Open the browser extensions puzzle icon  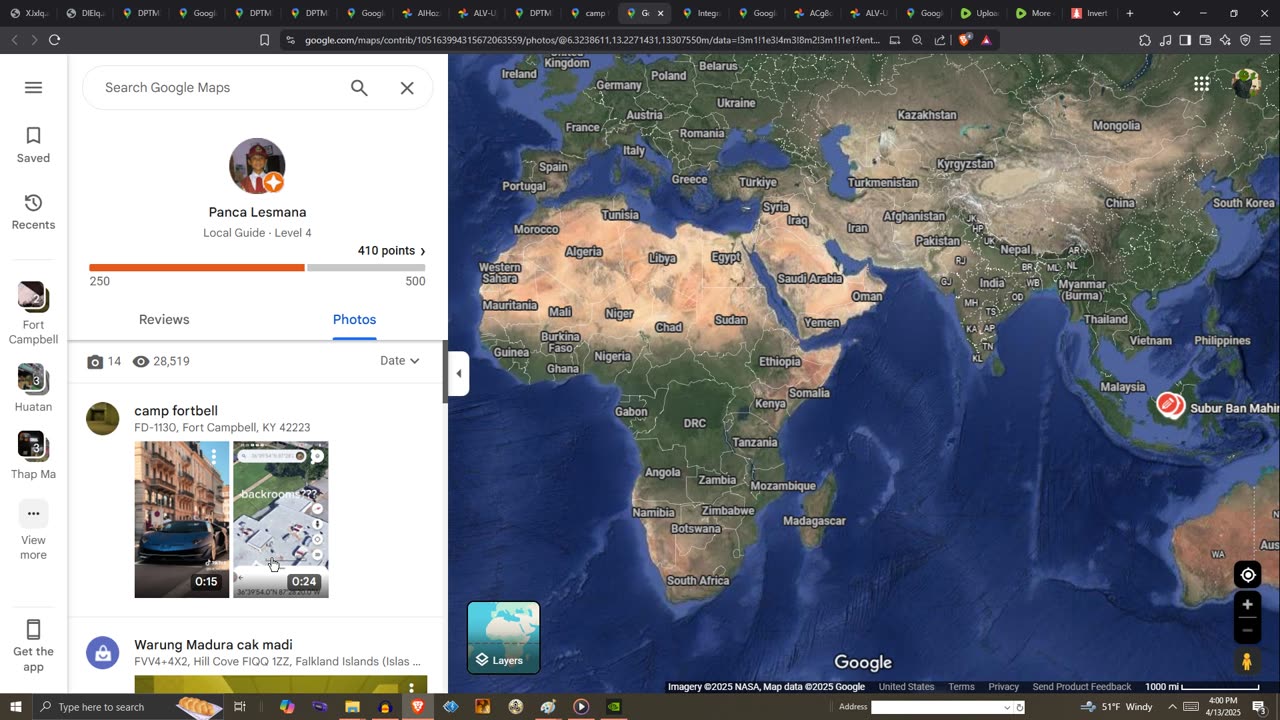(x=1144, y=40)
